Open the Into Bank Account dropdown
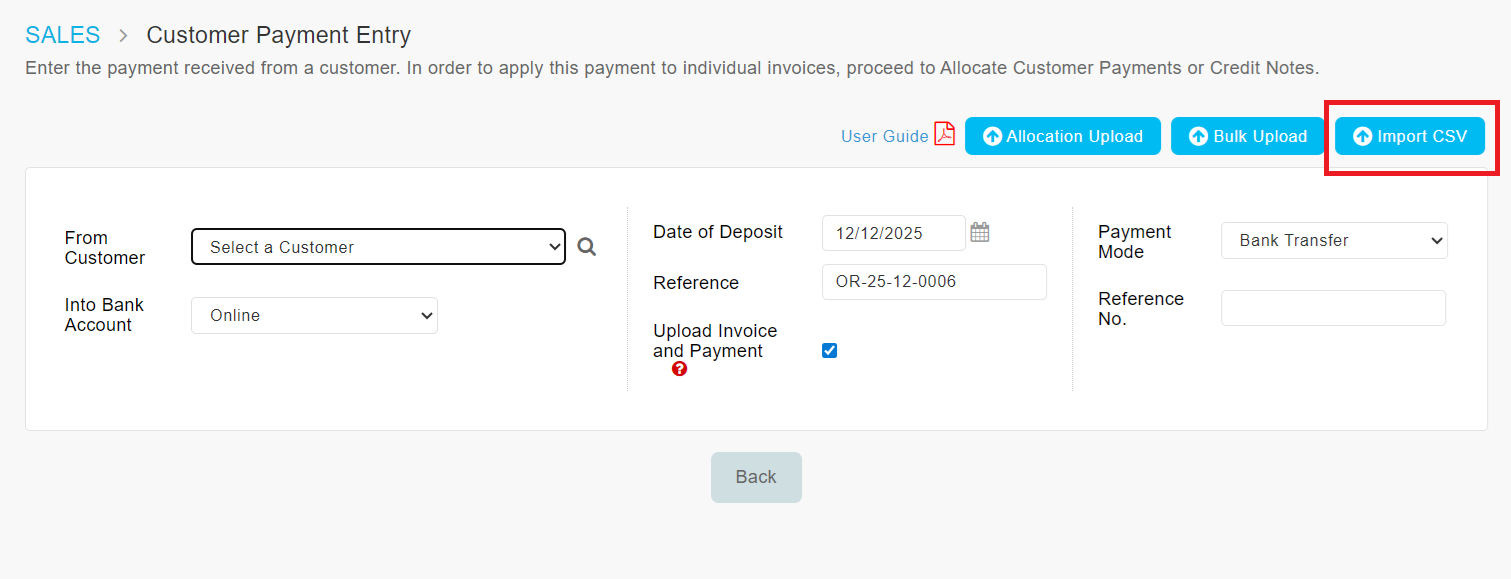 (314, 315)
